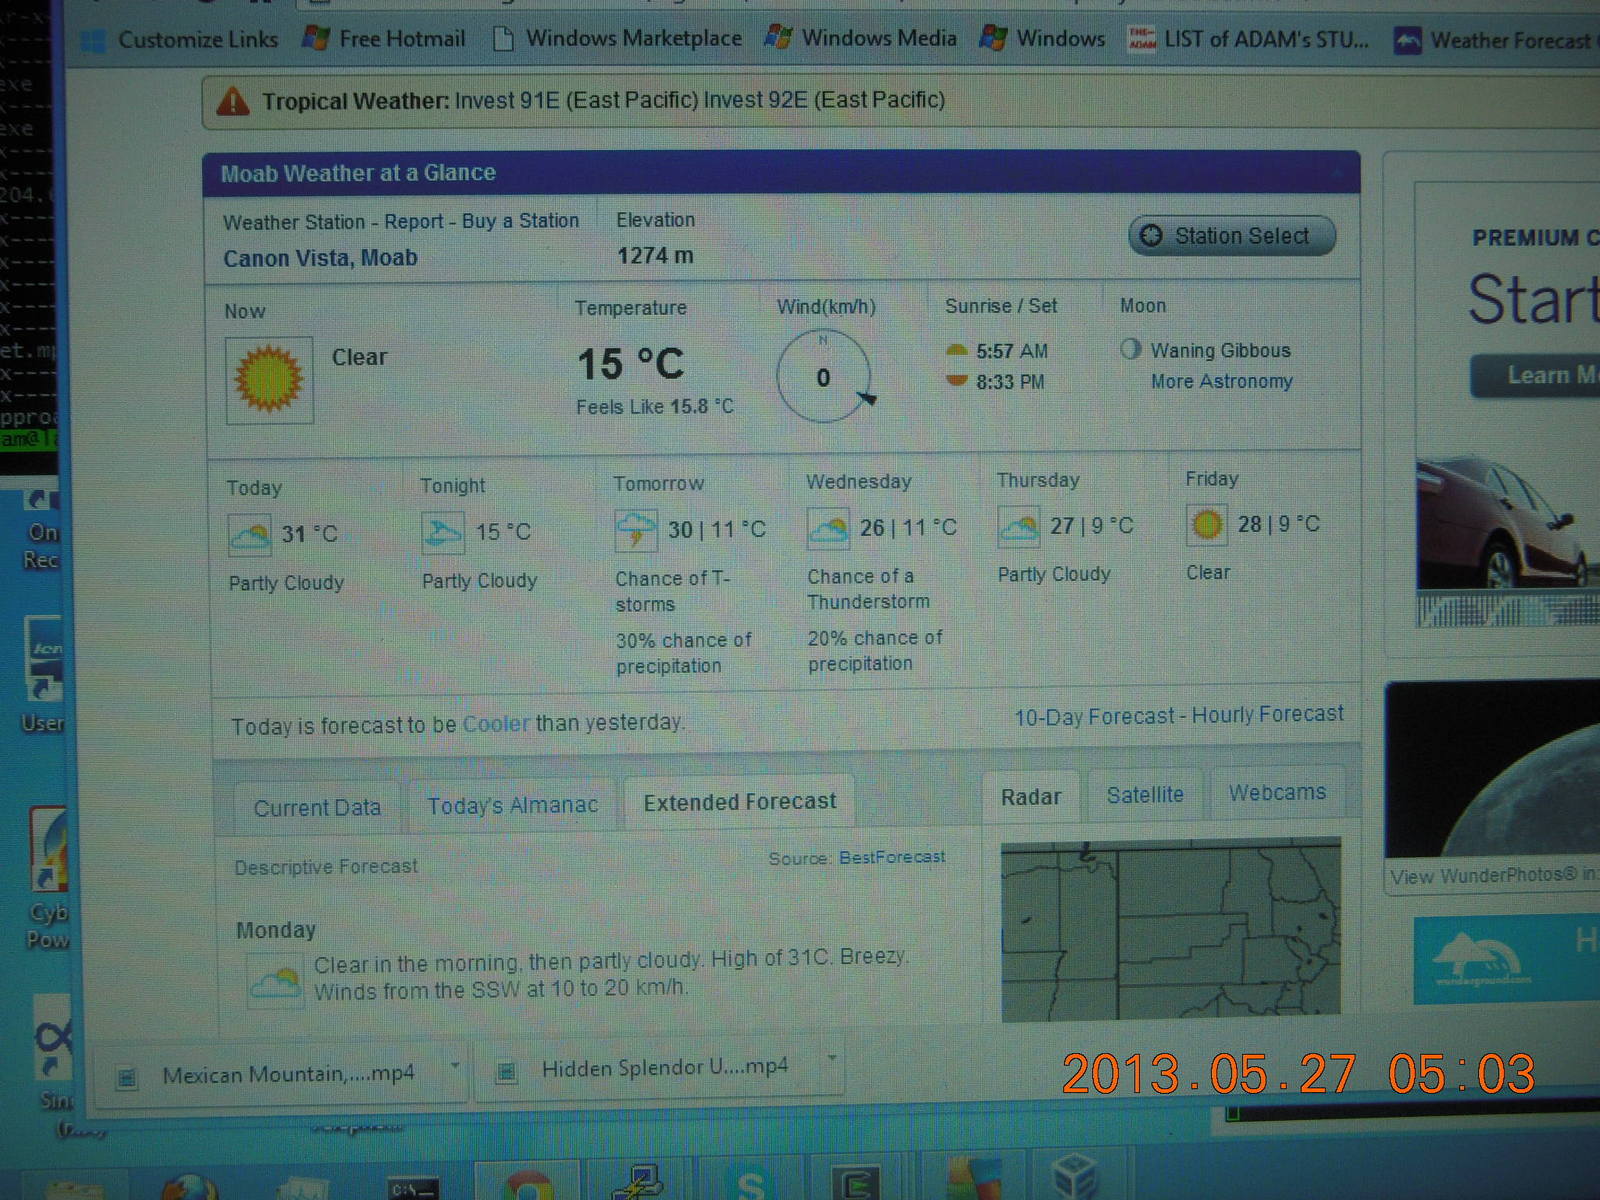Open the 10-Day Forecast link

(x=1094, y=717)
